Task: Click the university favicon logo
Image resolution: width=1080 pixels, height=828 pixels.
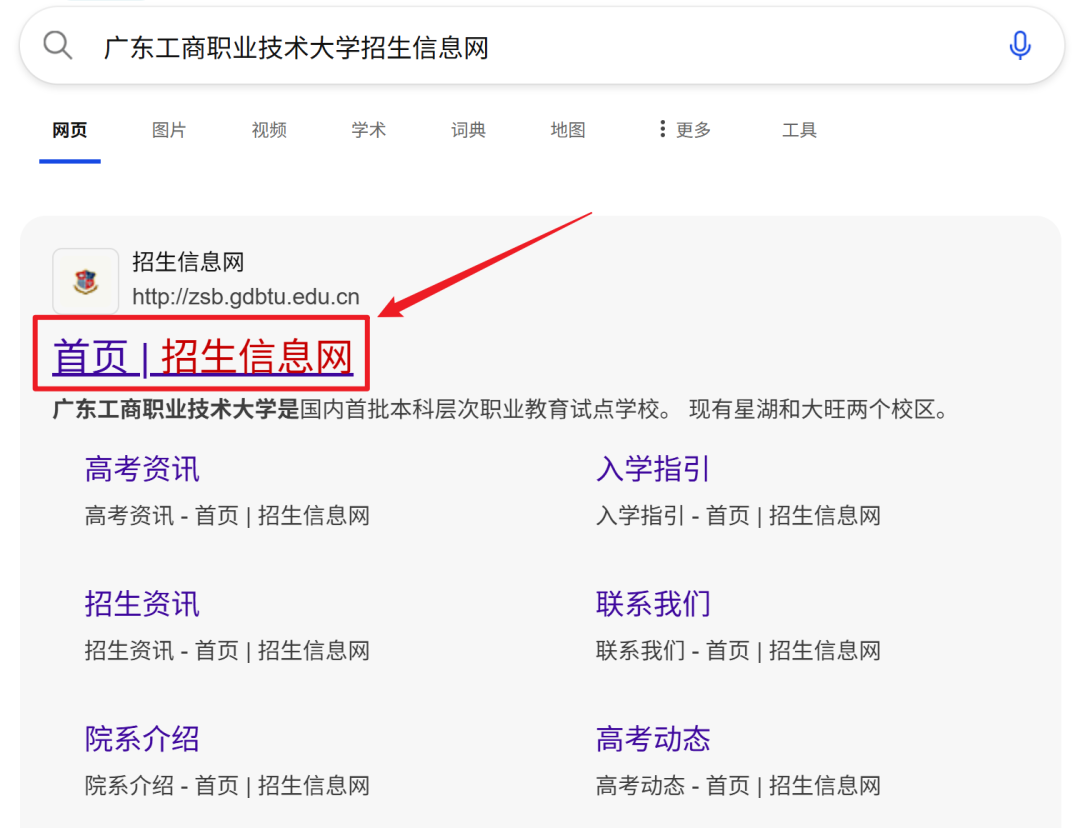Action: [x=85, y=281]
